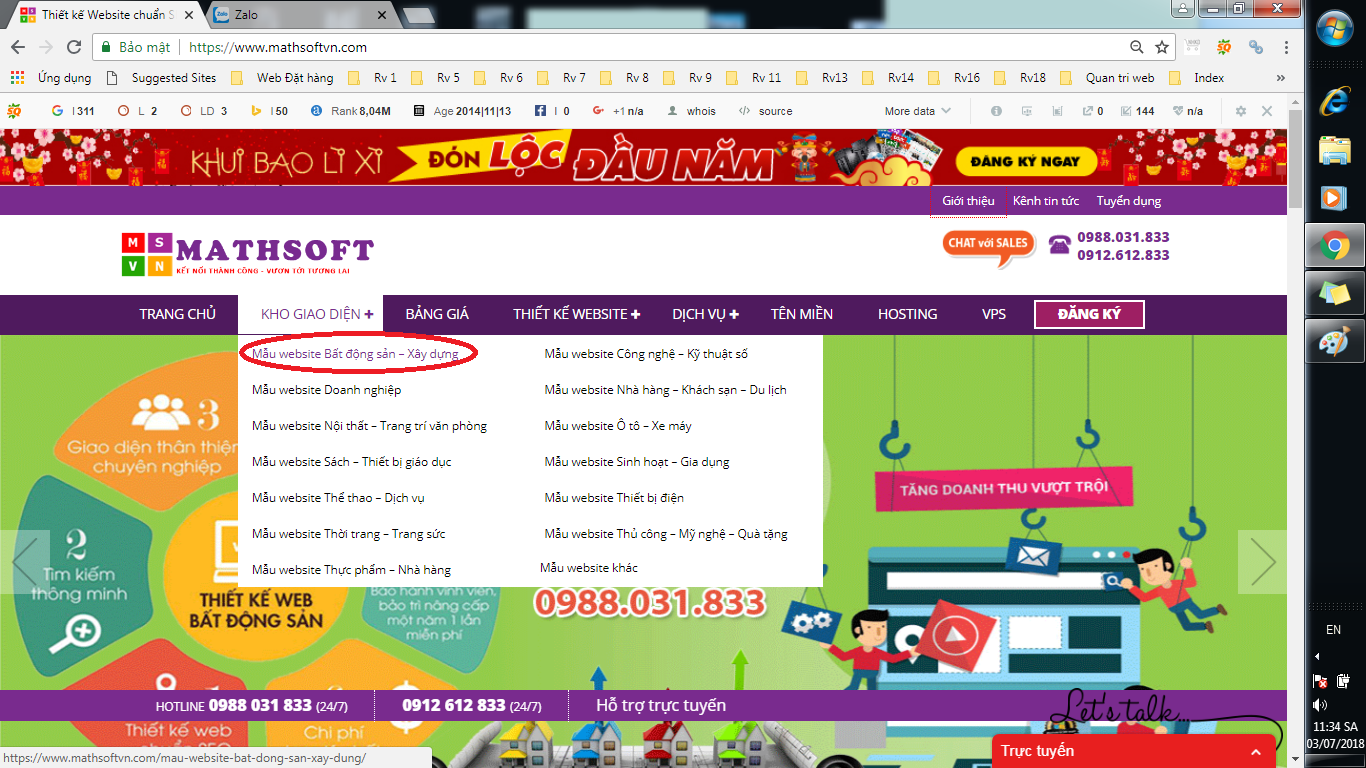Select Mẫu website Sách – Thiết bị giáo dục
This screenshot has width=1366, height=768.
pos(352,462)
